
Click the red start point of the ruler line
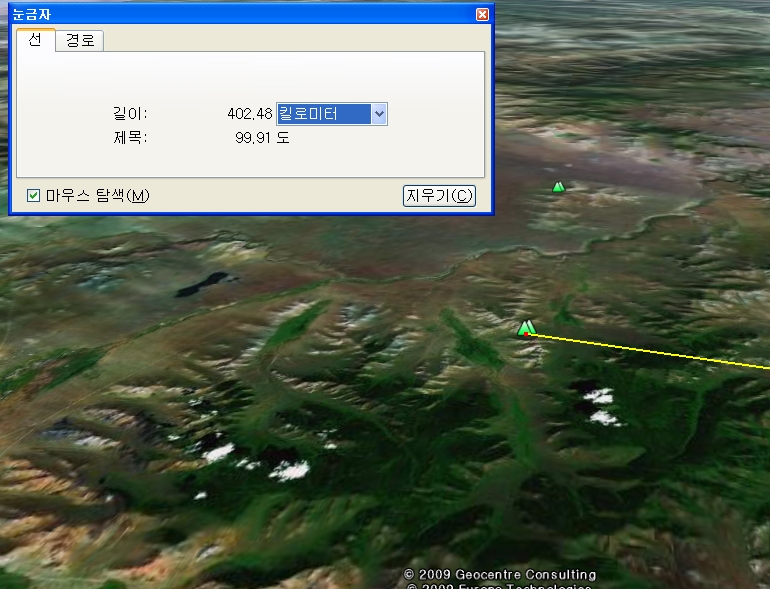[526, 334]
